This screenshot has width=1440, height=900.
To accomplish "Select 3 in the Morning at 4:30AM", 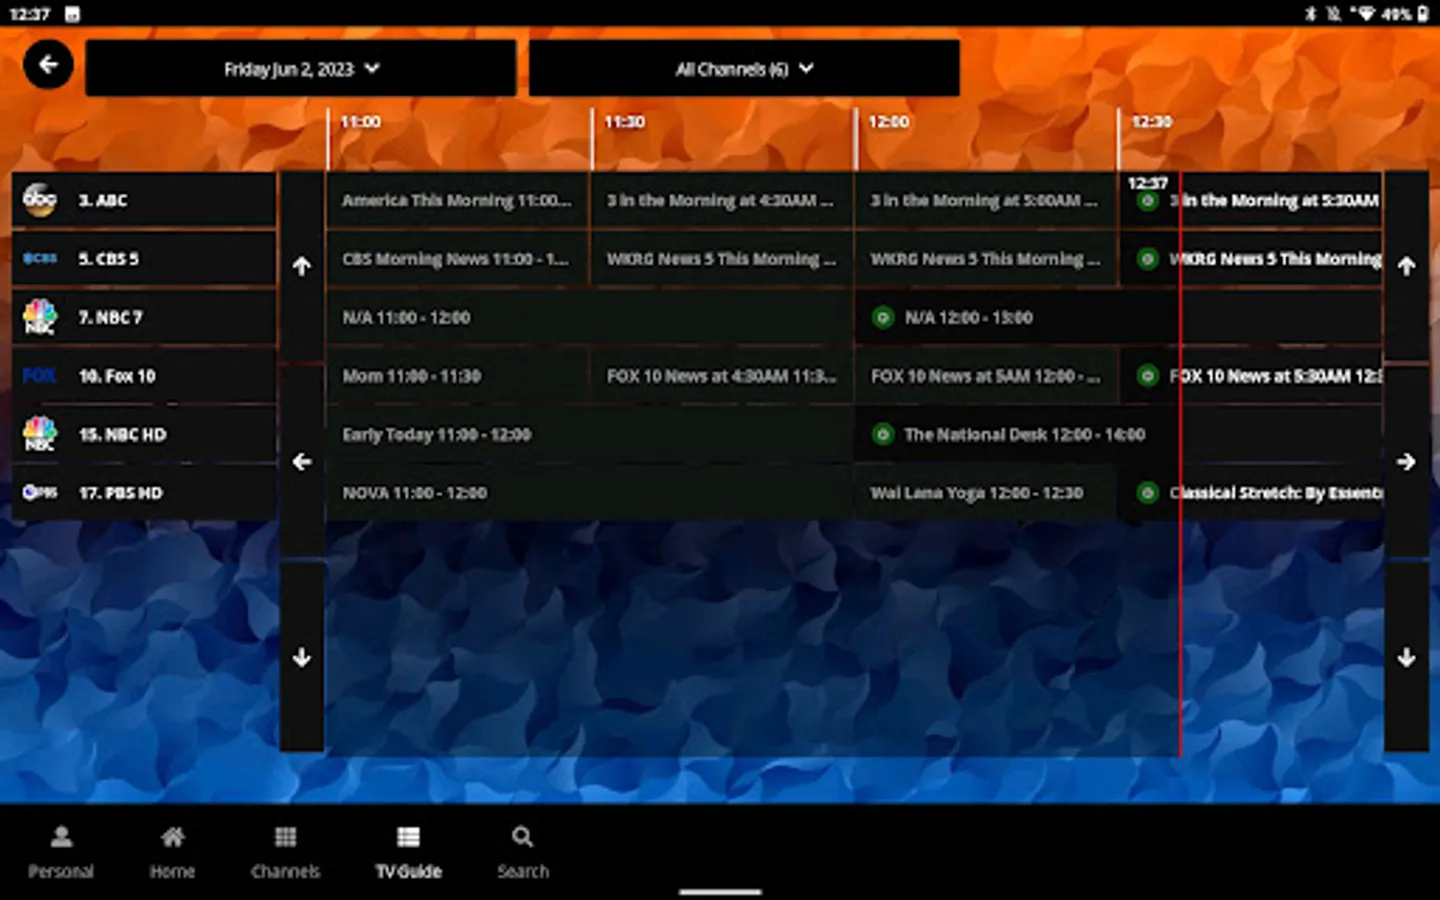I will (x=722, y=200).
